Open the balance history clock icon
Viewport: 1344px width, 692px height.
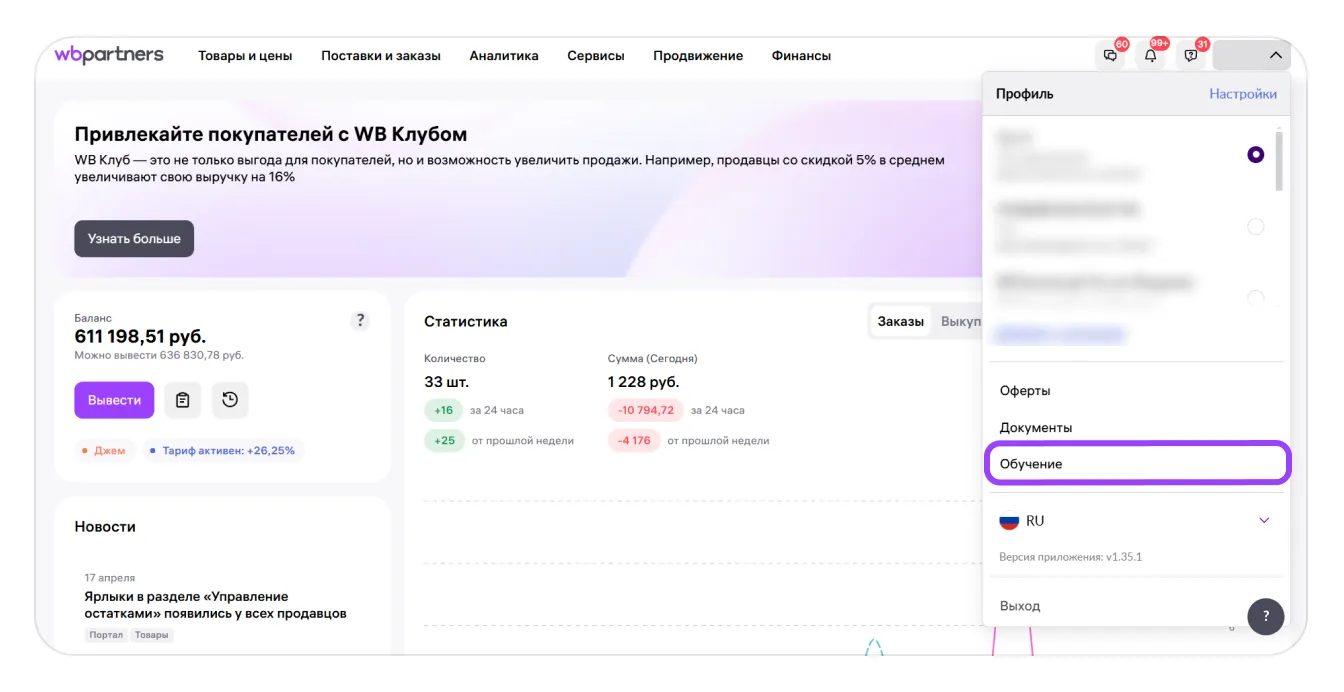tap(230, 400)
